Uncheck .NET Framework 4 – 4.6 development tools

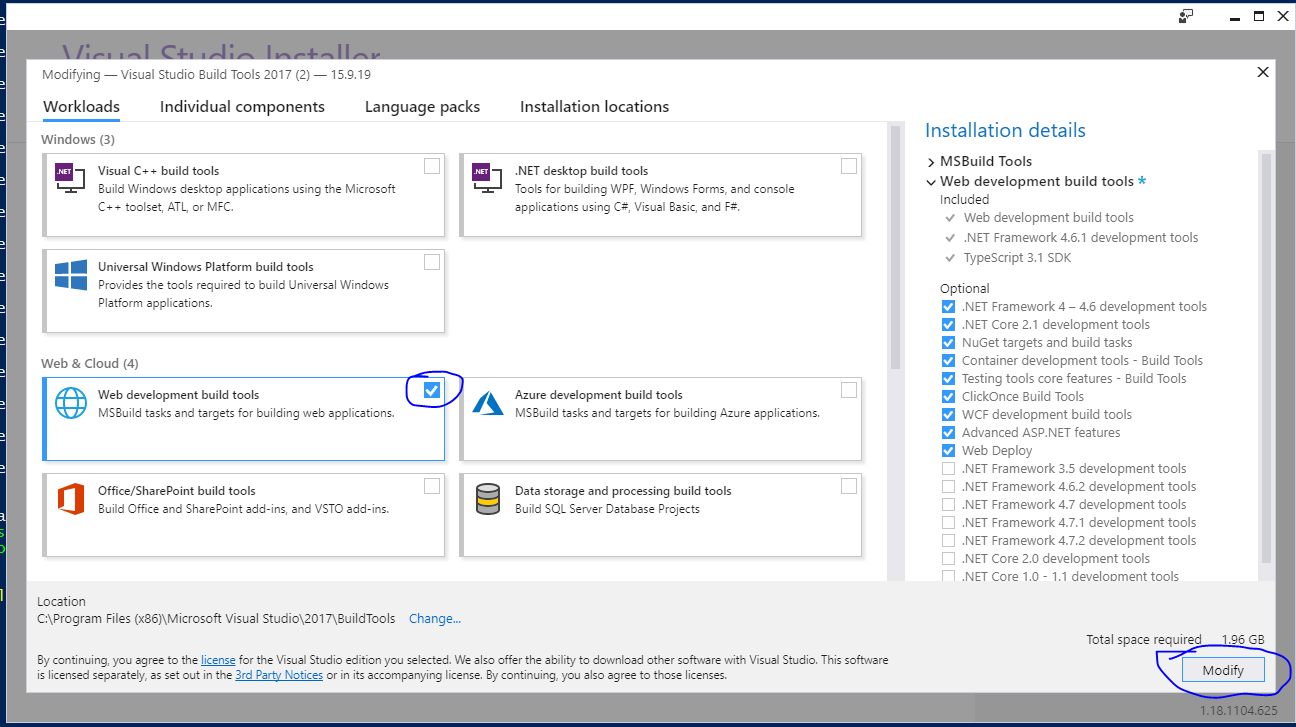pyautogui.click(x=948, y=307)
